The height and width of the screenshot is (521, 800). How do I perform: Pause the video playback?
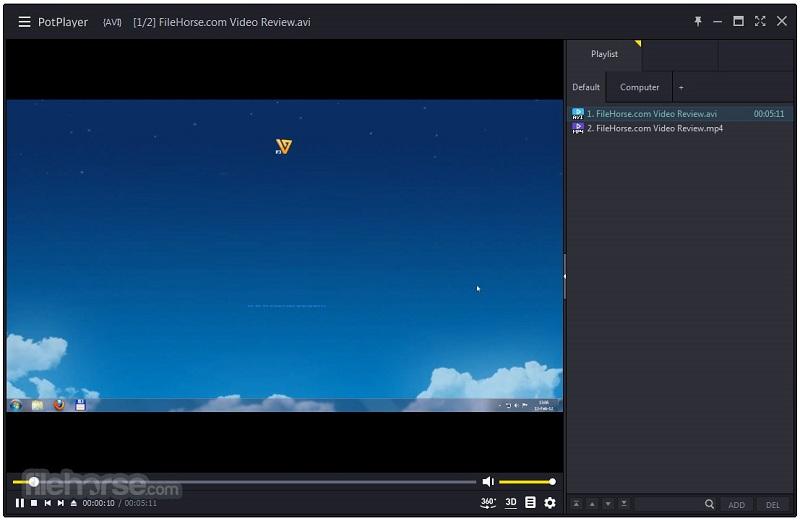point(20,503)
